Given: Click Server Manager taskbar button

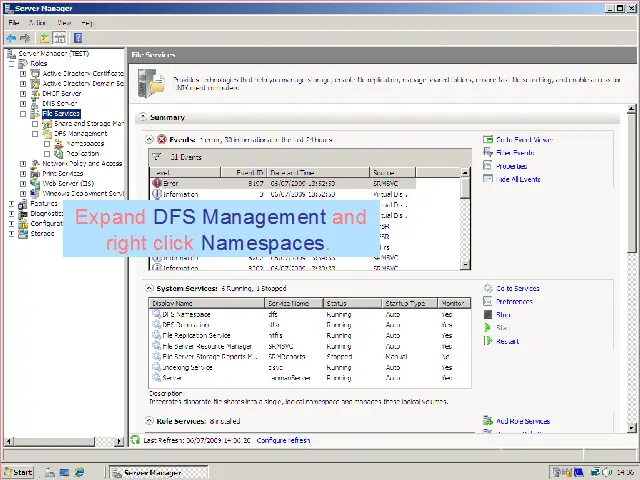Looking at the screenshot, I should (x=159, y=473).
